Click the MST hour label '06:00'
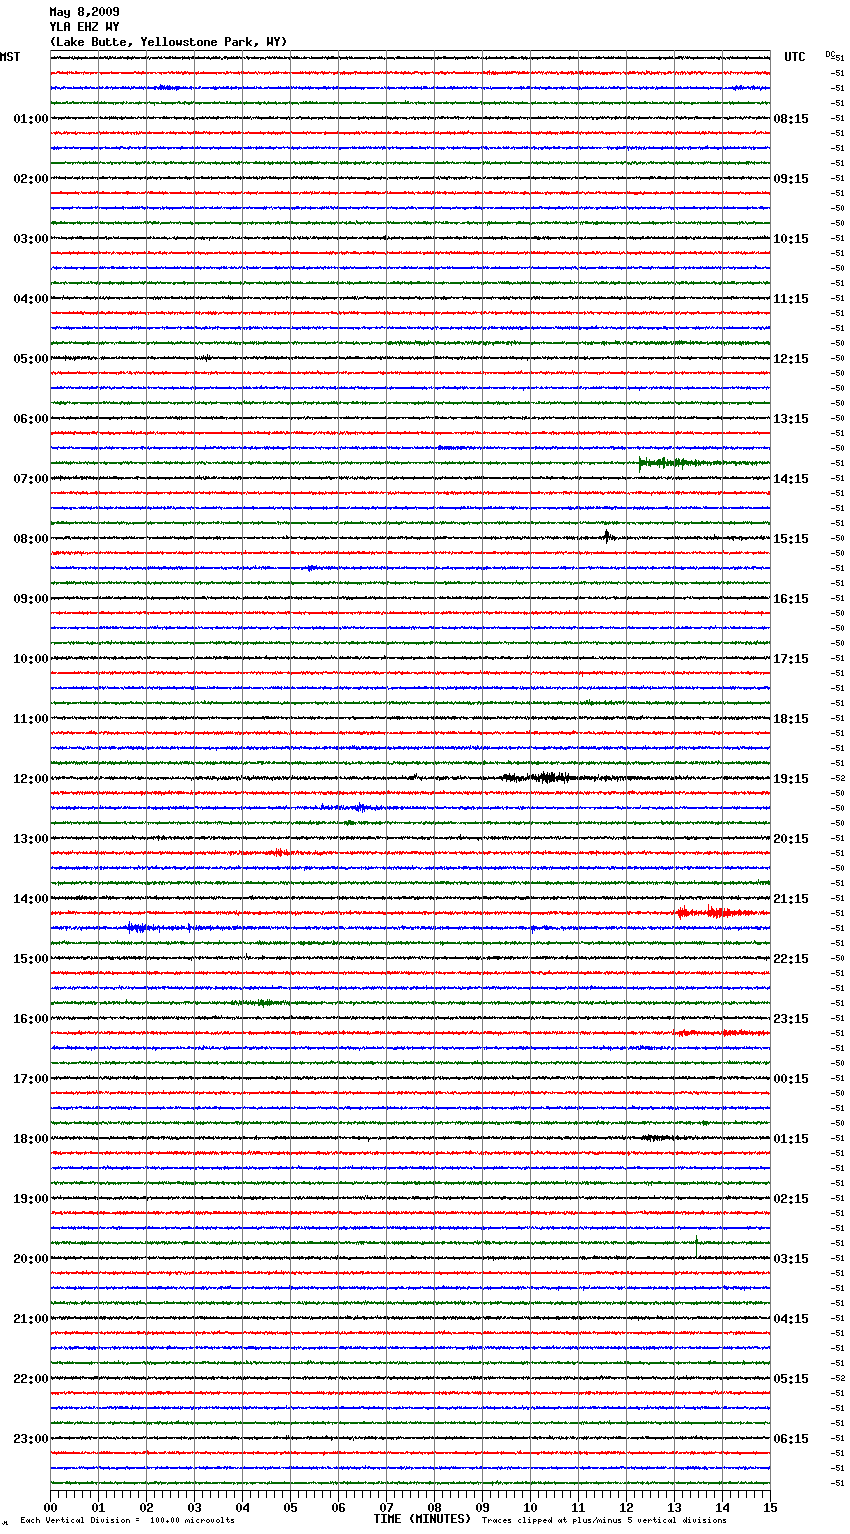The width and height of the screenshot is (850, 1534). coord(31,419)
